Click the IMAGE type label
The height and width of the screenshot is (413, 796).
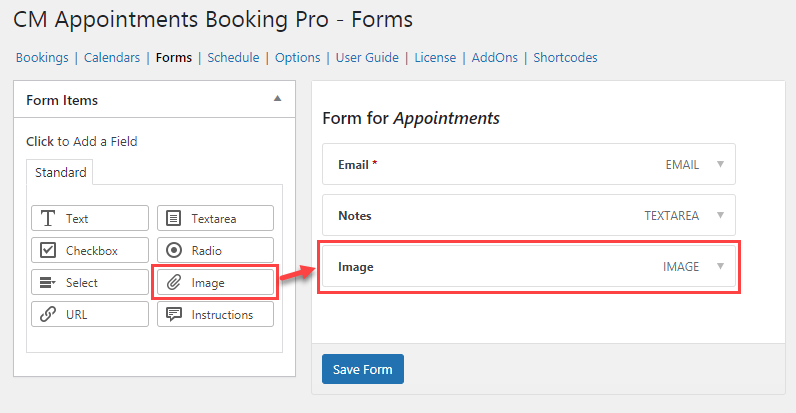click(x=681, y=267)
